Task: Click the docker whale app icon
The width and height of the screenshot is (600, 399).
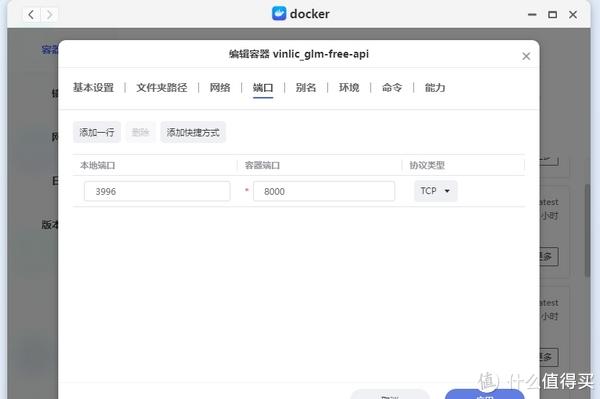Action: pos(279,14)
